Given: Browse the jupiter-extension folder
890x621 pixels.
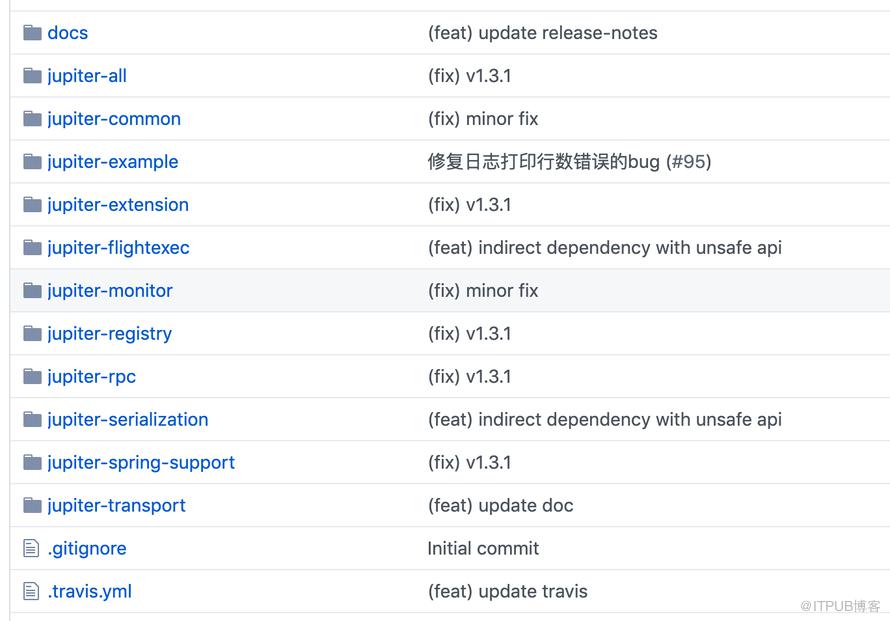Looking at the screenshot, I should [118, 204].
